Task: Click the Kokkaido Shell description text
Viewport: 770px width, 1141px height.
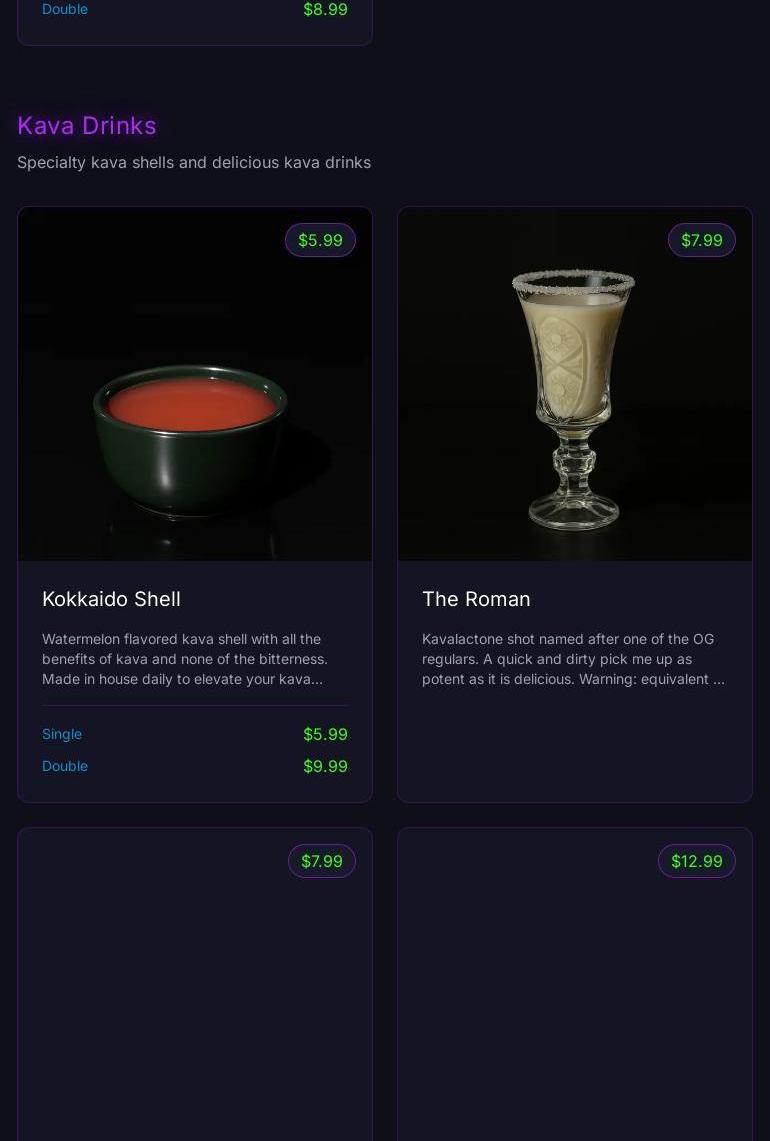Action: click(194, 659)
